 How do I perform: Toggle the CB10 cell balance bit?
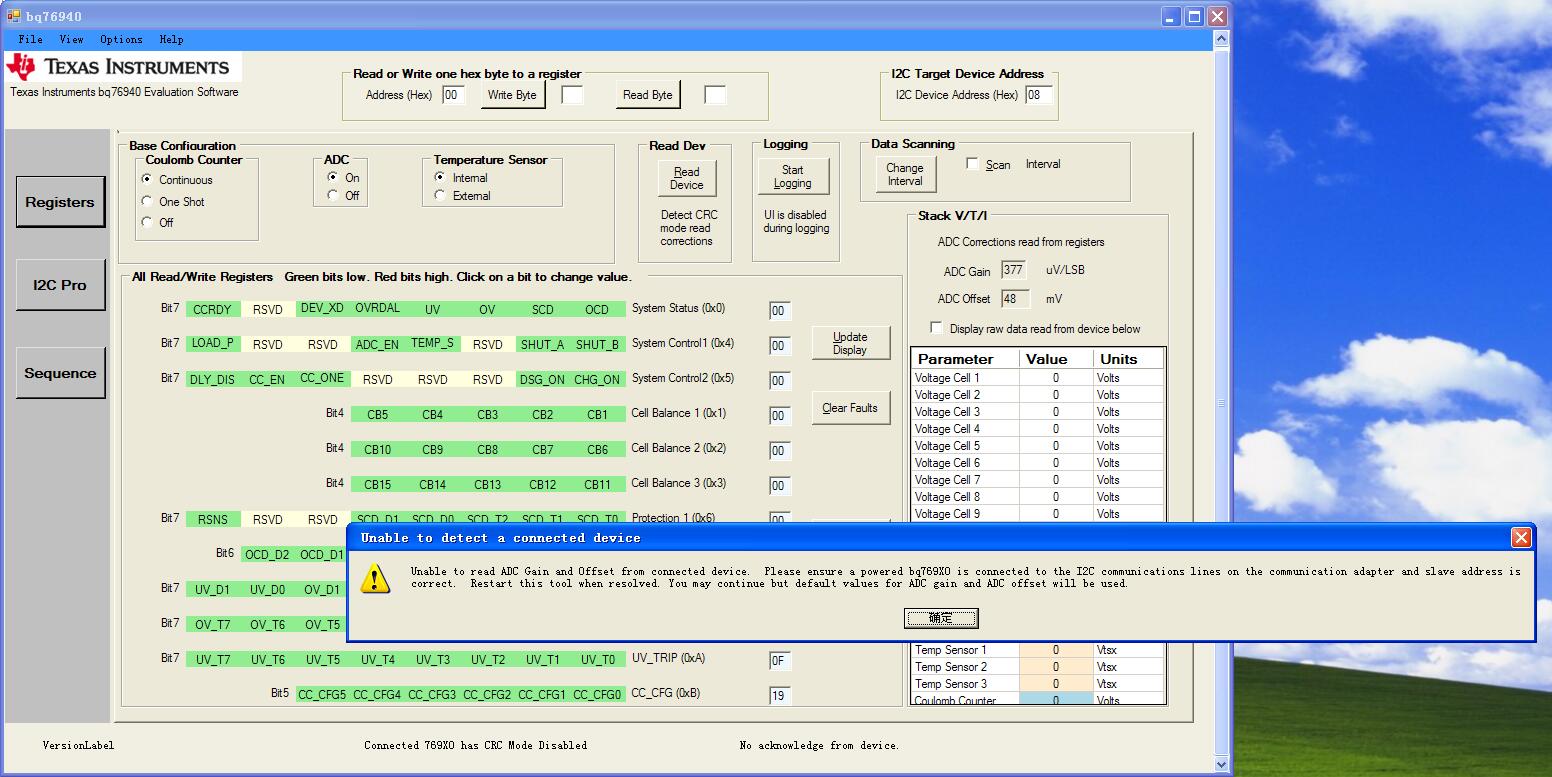pos(377,449)
